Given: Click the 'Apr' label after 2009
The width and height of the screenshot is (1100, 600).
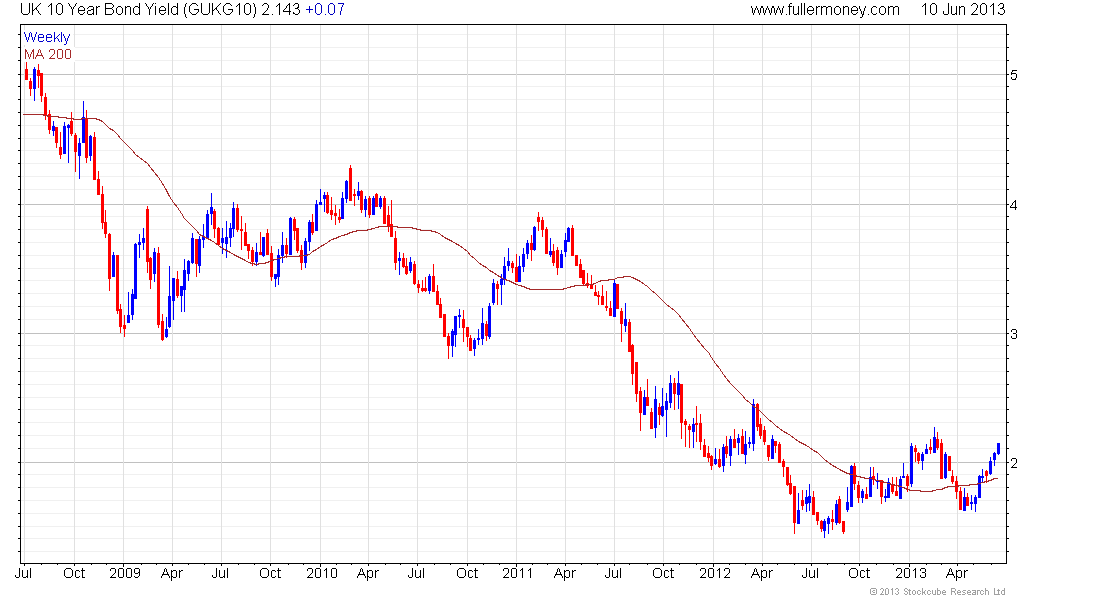Looking at the screenshot, I should coord(172,573).
